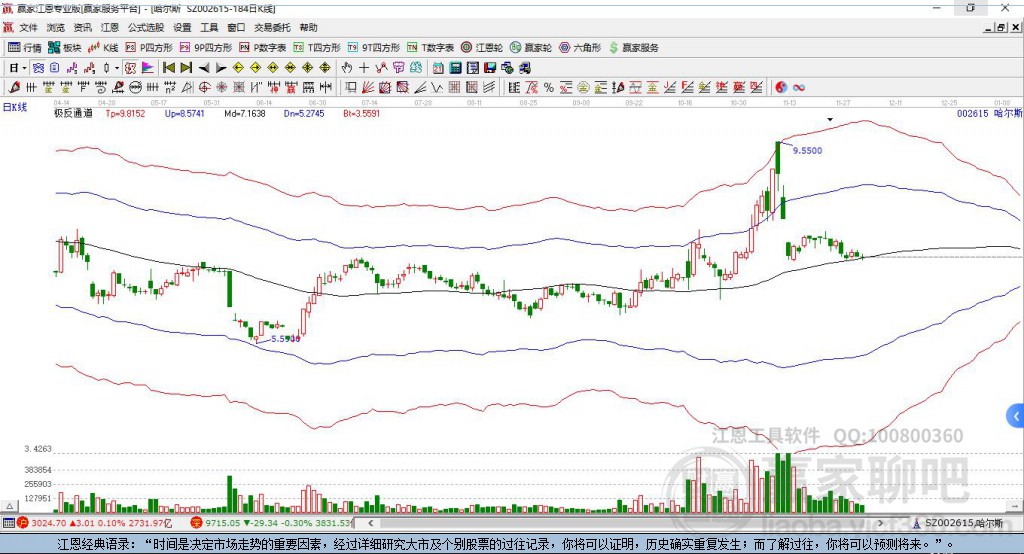Jump to last bar with green skip-forward icon

[x=186, y=68]
